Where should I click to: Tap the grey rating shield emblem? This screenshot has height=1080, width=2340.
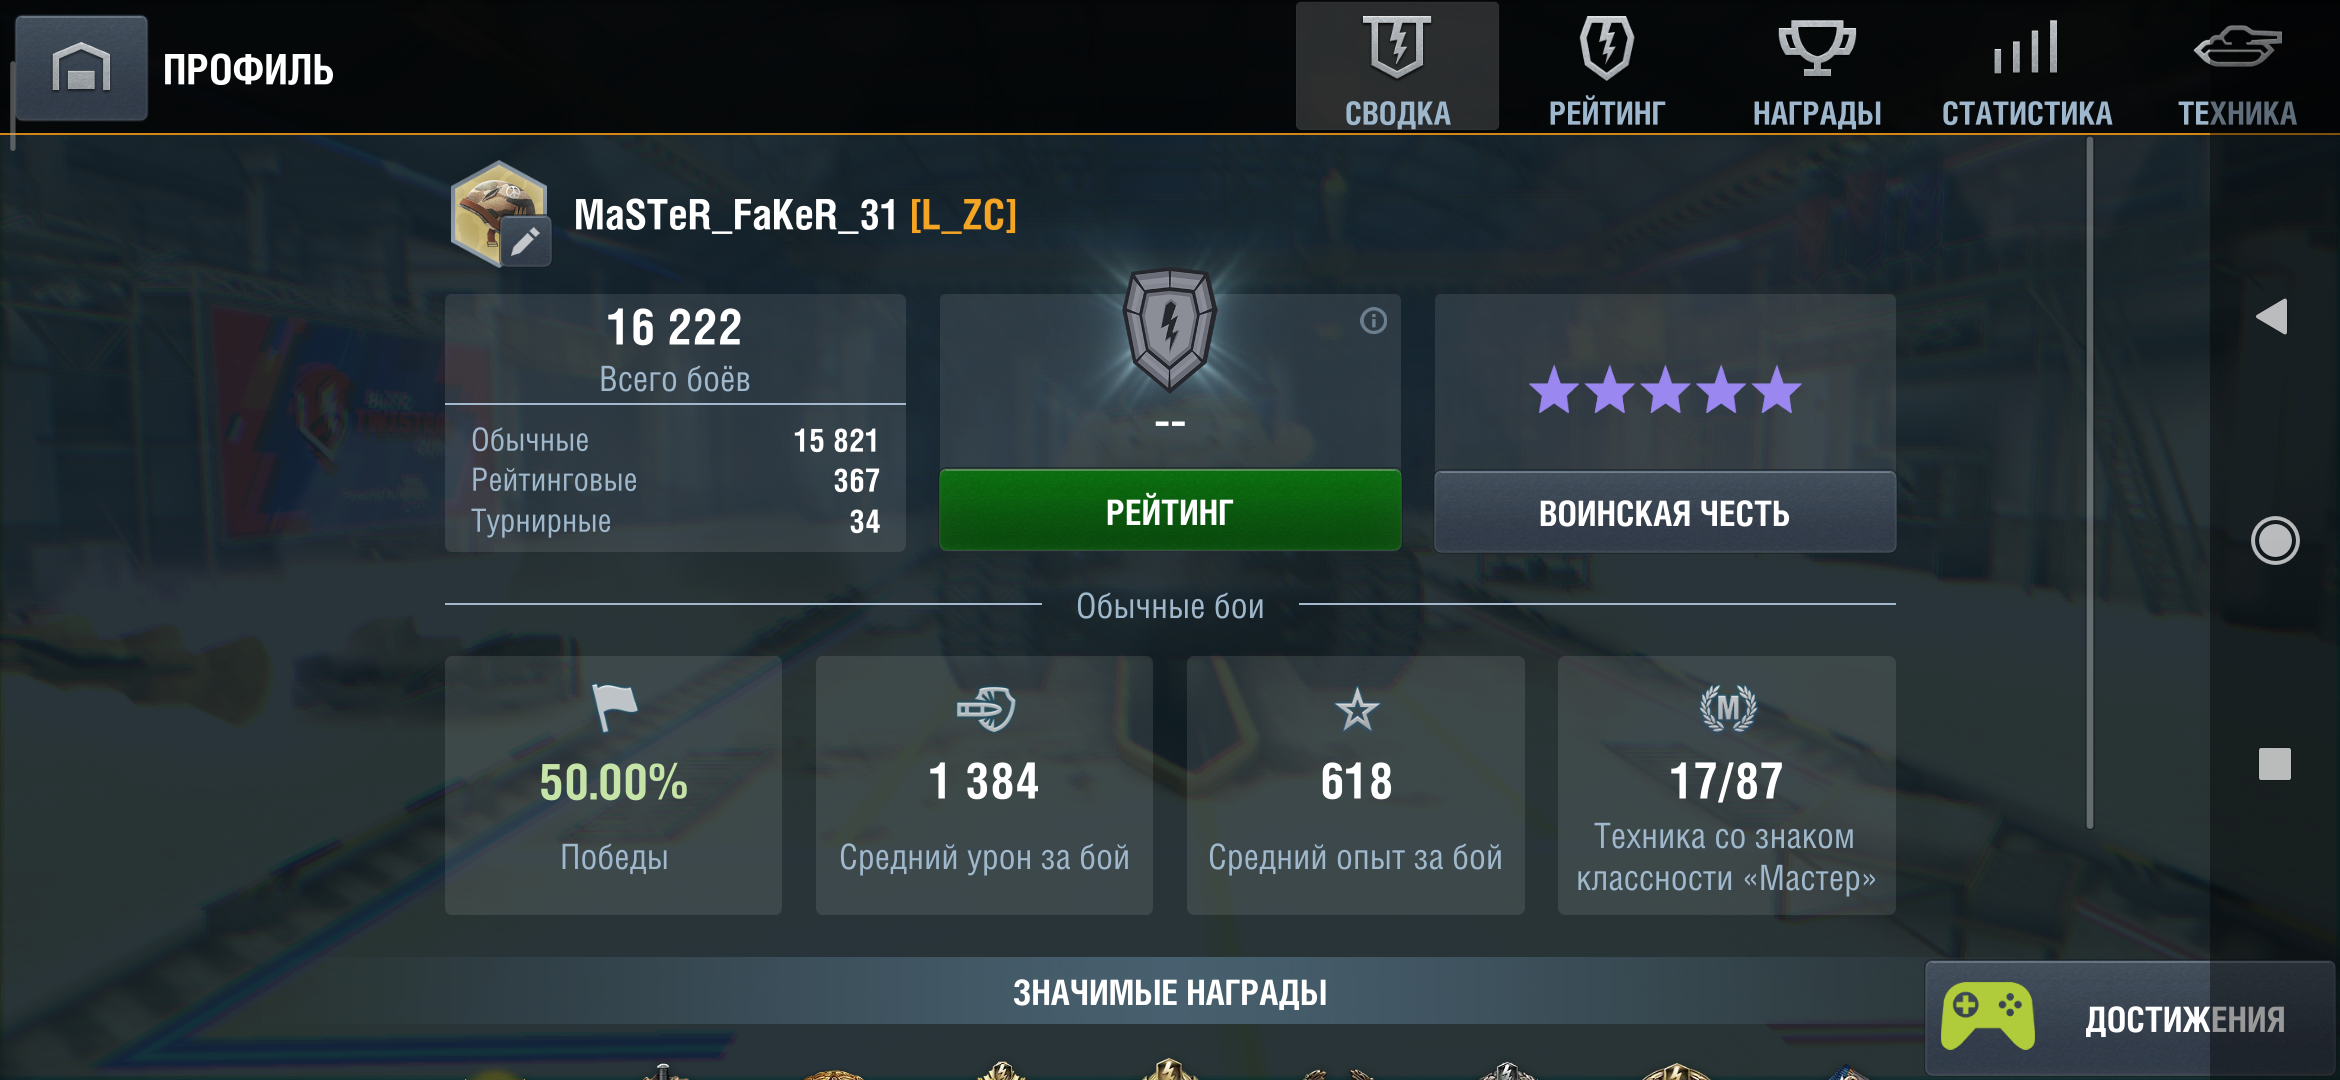click(x=1169, y=328)
